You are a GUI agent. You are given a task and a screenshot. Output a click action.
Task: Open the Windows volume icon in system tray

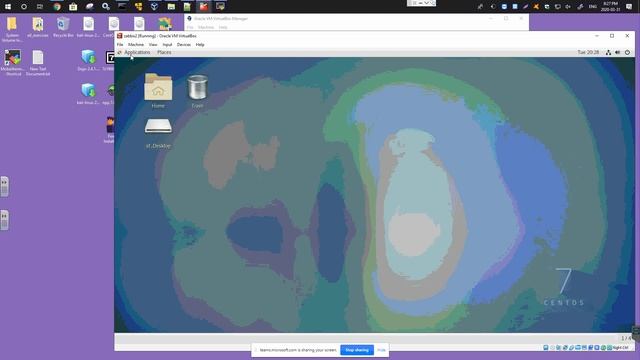coord(568,7)
